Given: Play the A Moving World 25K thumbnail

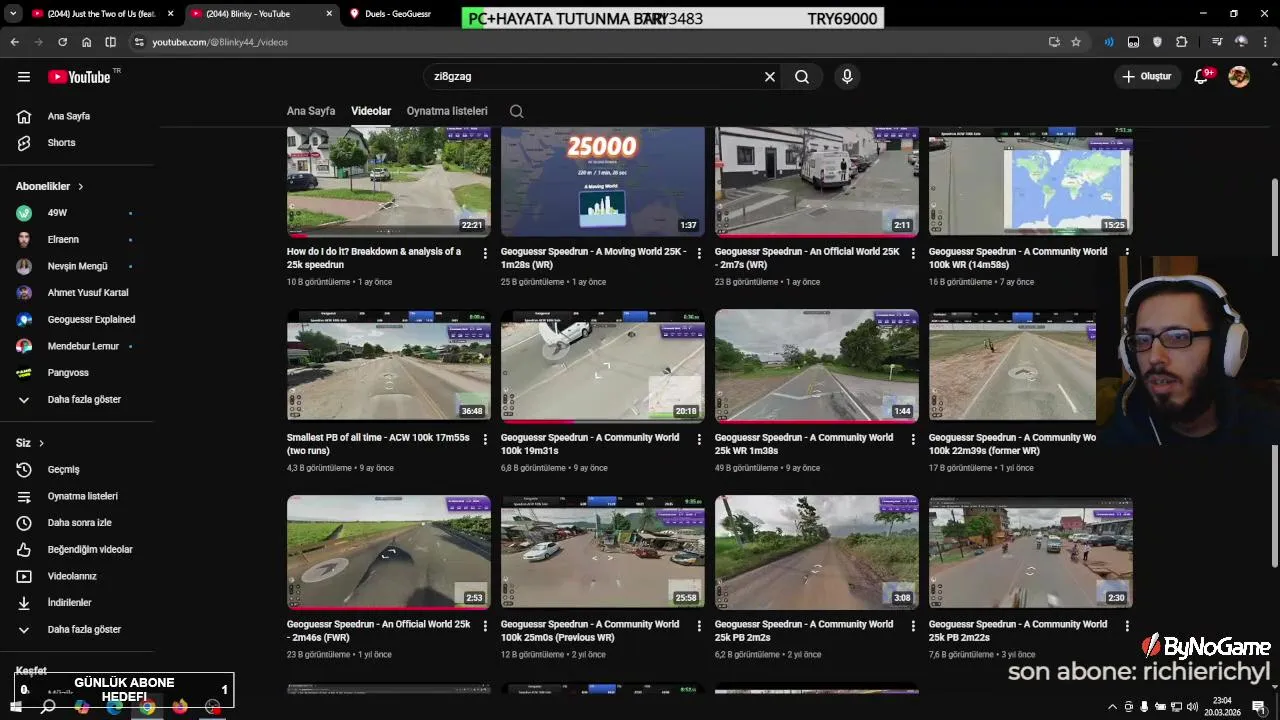Looking at the screenshot, I should tap(603, 181).
